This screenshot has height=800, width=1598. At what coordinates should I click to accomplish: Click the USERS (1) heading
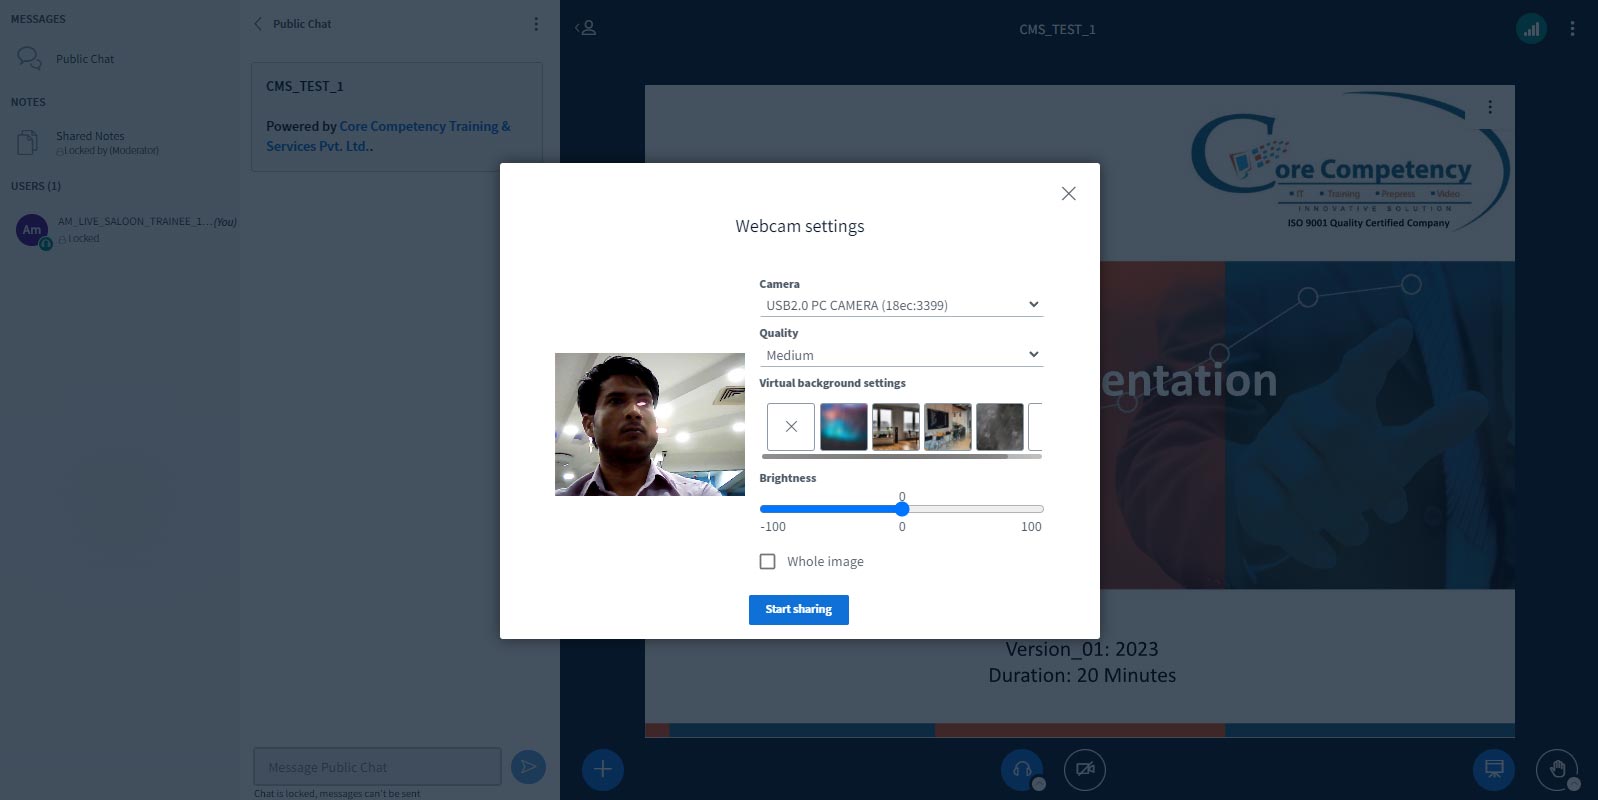[36, 186]
